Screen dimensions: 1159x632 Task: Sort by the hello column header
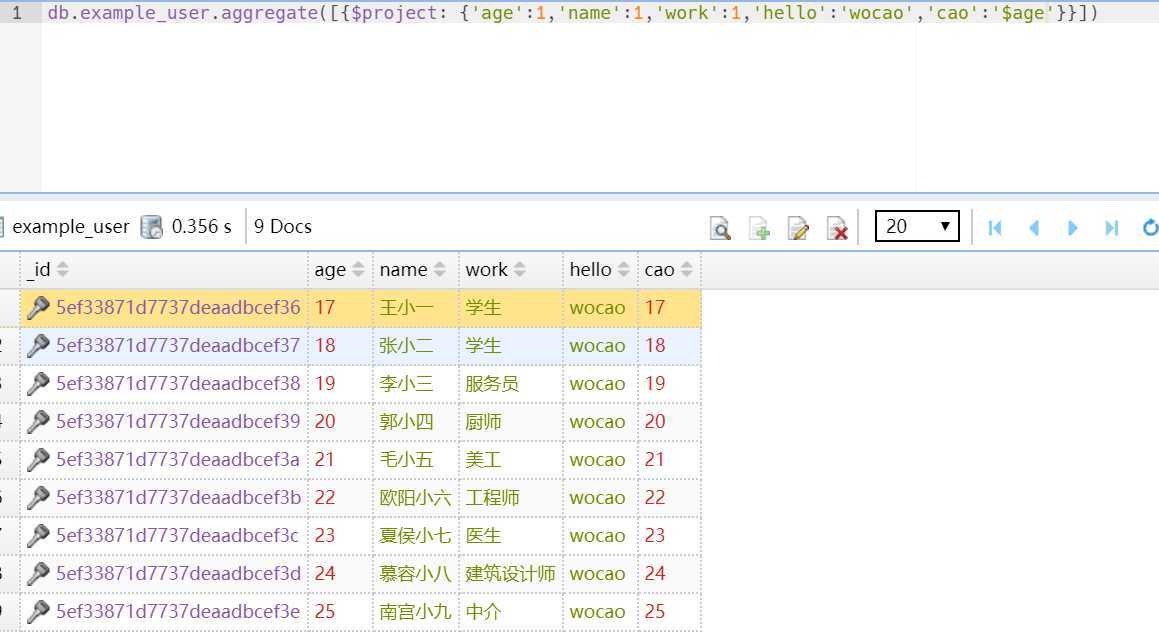pyautogui.click(x=600, y=270)
